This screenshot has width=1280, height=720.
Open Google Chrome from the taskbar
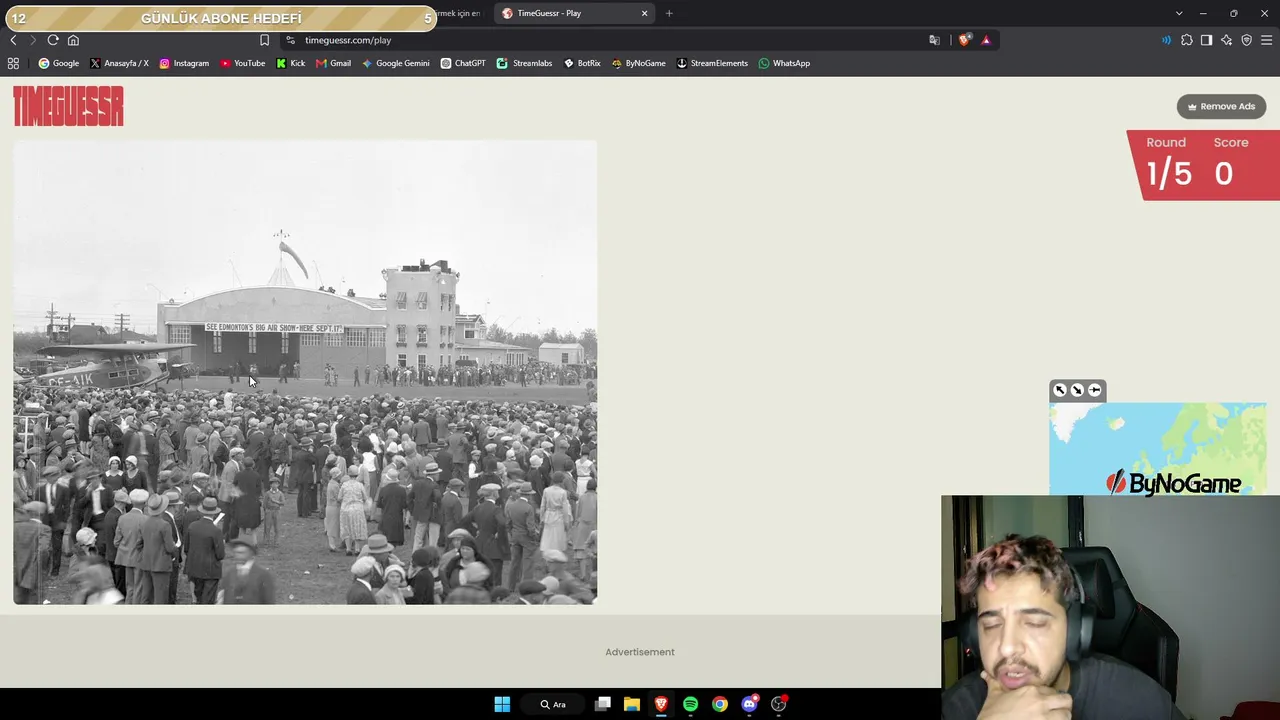[x=720, y=704]
